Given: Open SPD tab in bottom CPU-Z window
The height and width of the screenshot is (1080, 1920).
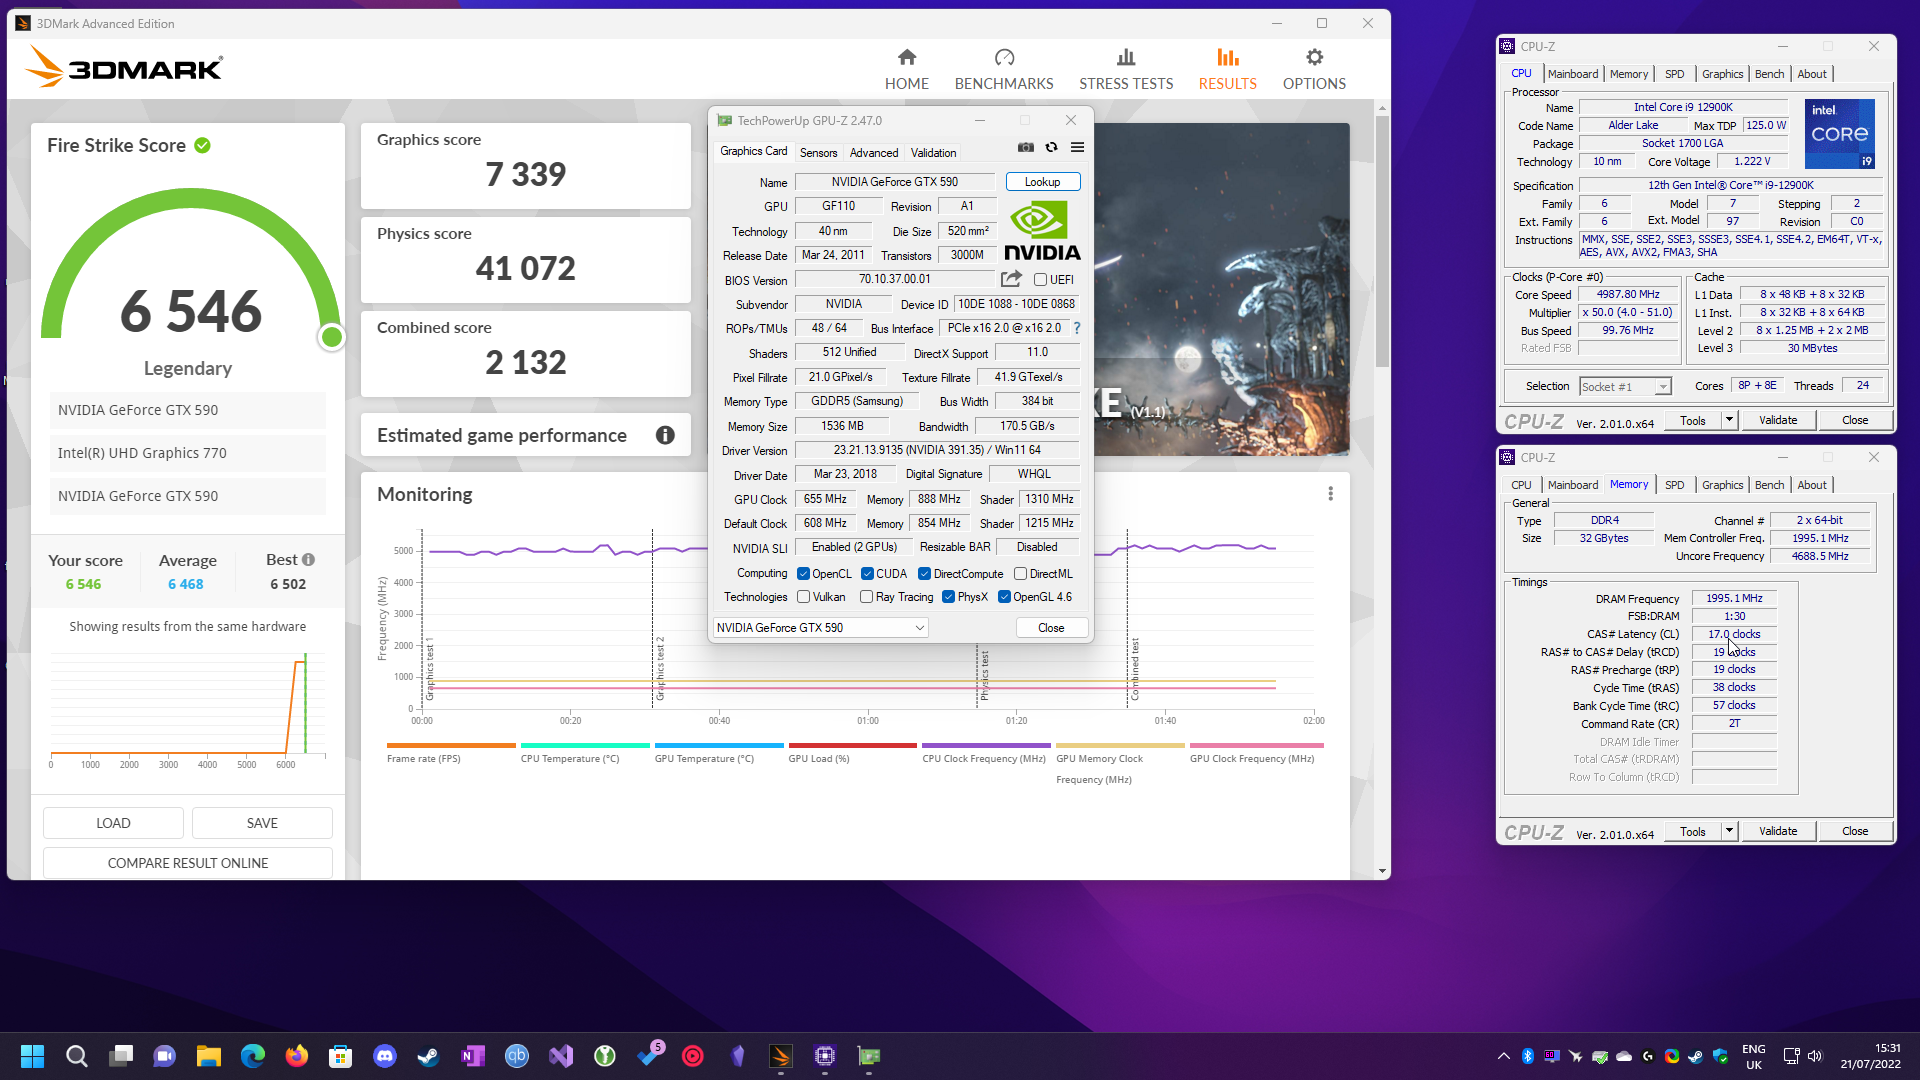Looking at the screenshot, I should click(x=1674, y=485).
